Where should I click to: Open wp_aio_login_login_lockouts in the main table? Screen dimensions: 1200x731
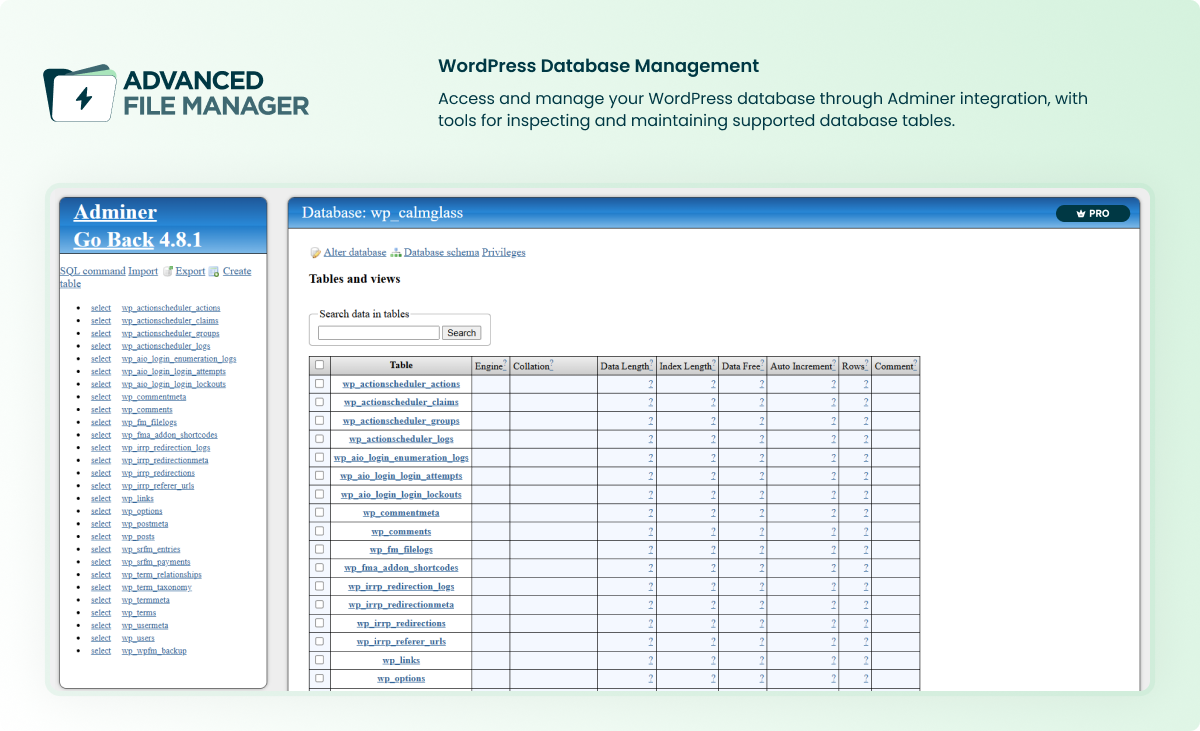401,494
